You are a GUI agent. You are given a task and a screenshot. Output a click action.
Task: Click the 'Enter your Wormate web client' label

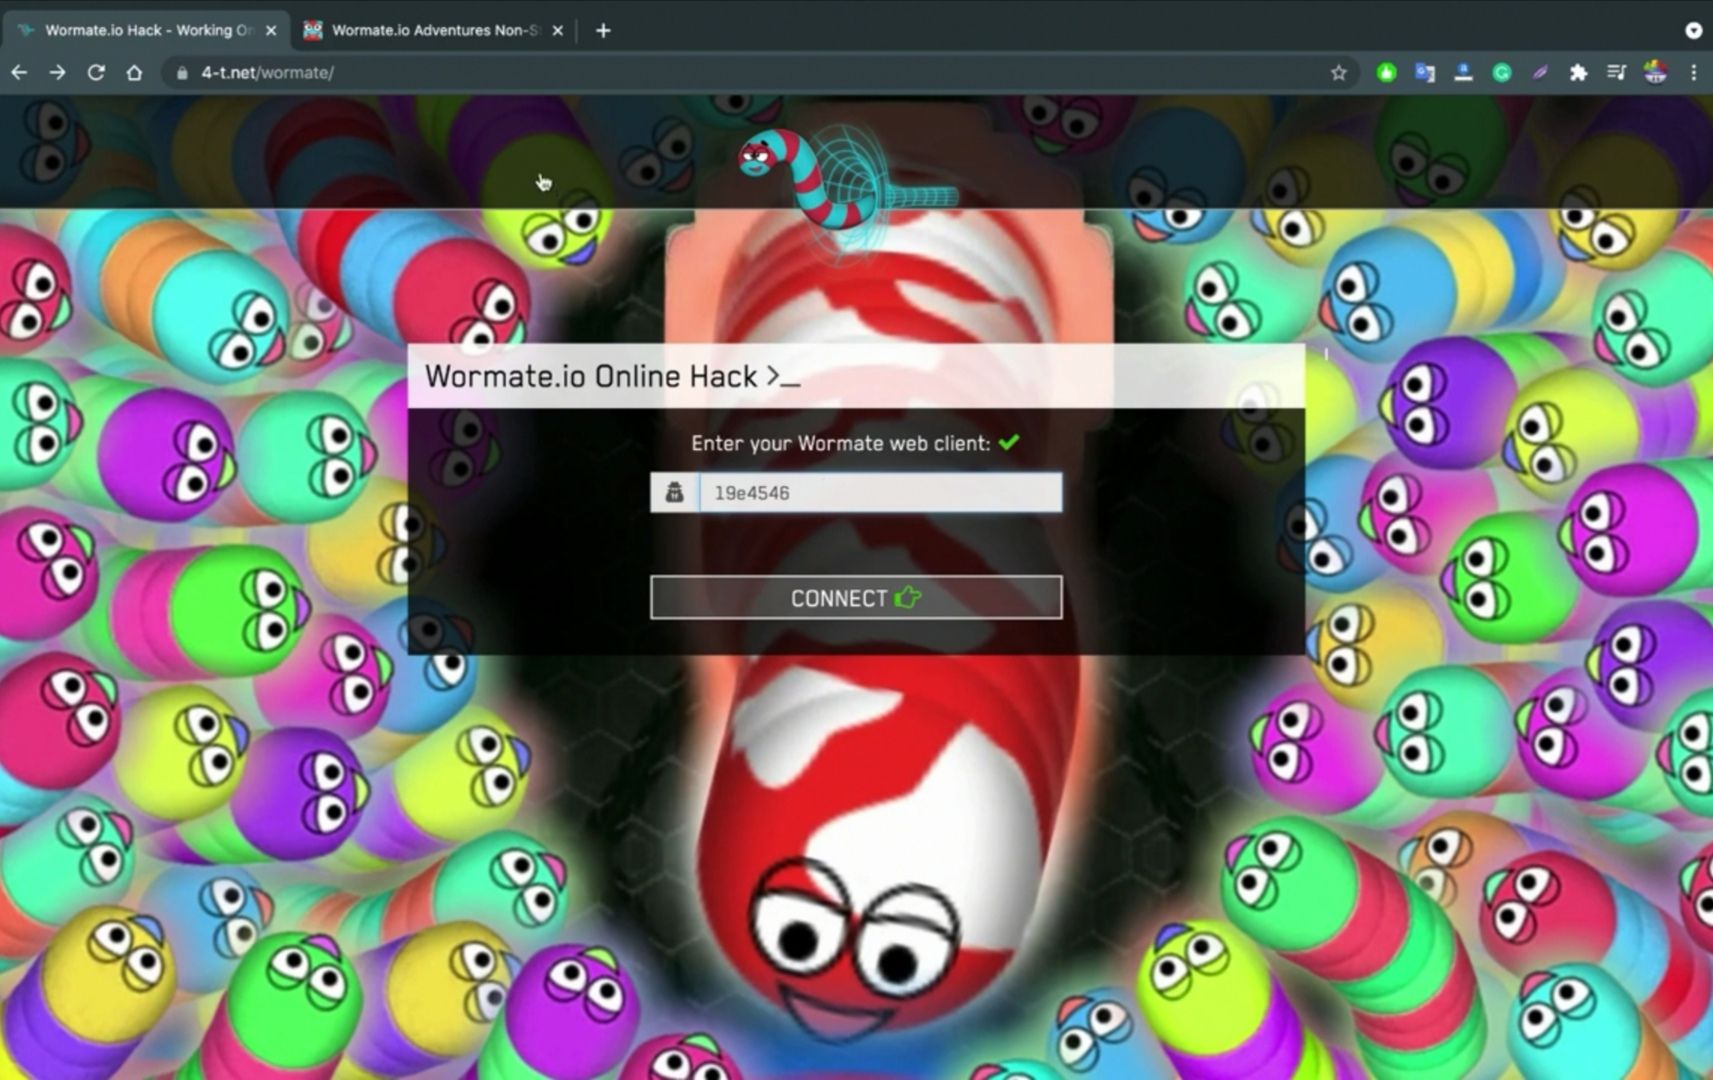tap(841, 443)
